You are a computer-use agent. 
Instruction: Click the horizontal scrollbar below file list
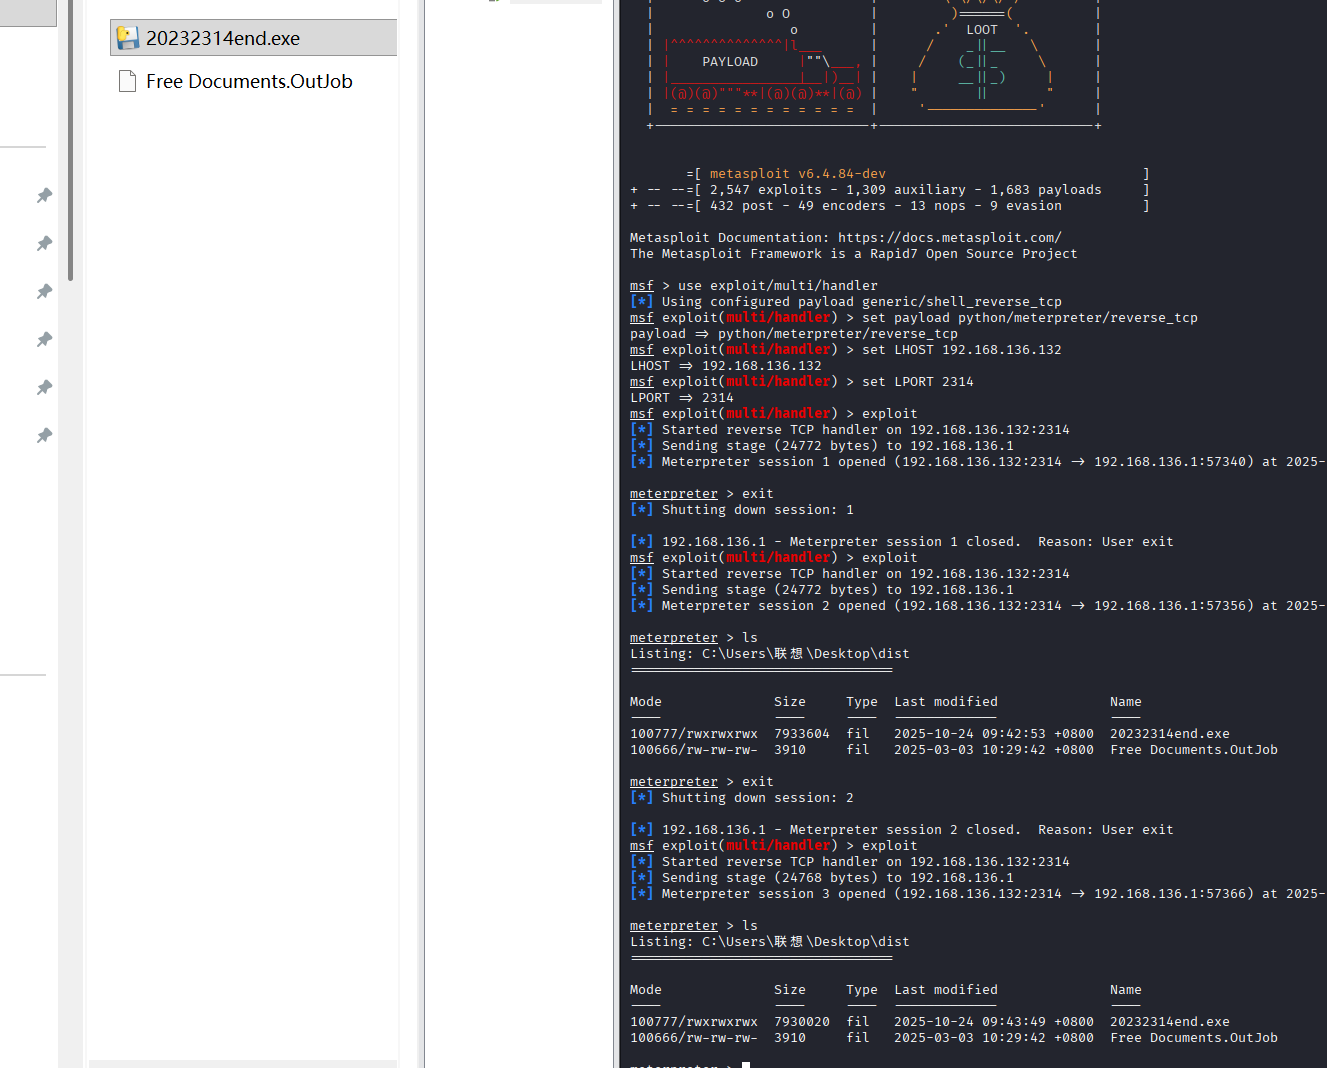243,1063
